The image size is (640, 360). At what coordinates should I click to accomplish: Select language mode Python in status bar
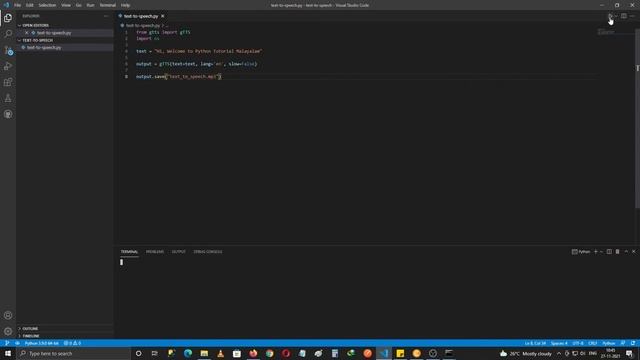pyautogui.click(x=609, y=343)
